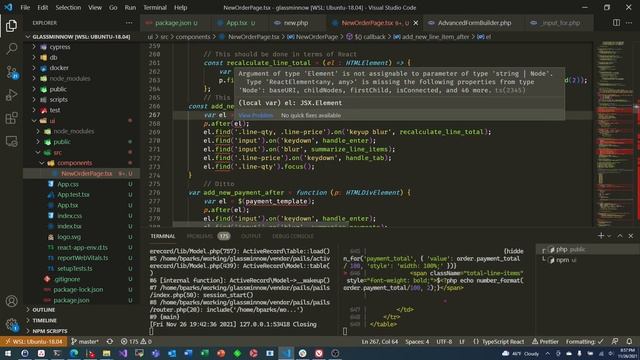The height and width of the screenshot is (360, 640).
Task: Switch to the App.tsx editor tab
Action: [x=239, y=23]
